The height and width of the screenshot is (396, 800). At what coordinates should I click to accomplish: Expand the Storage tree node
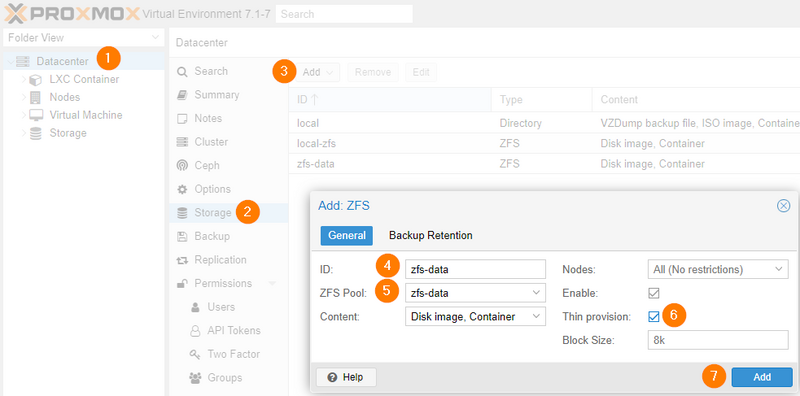tap(24, 133)
